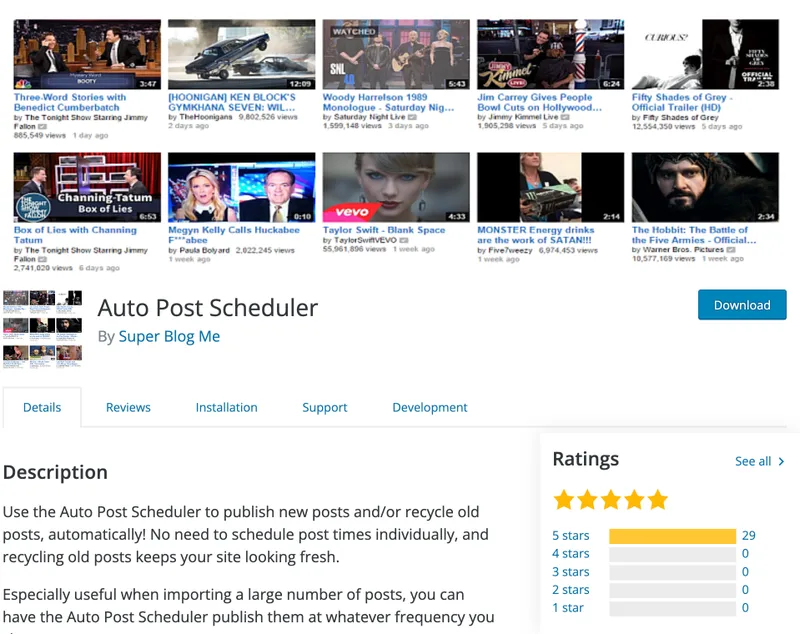Open the Ken Block Gymkhana Seven video thumbnail
The image size is (800, 634).
(x=242, y=55)
